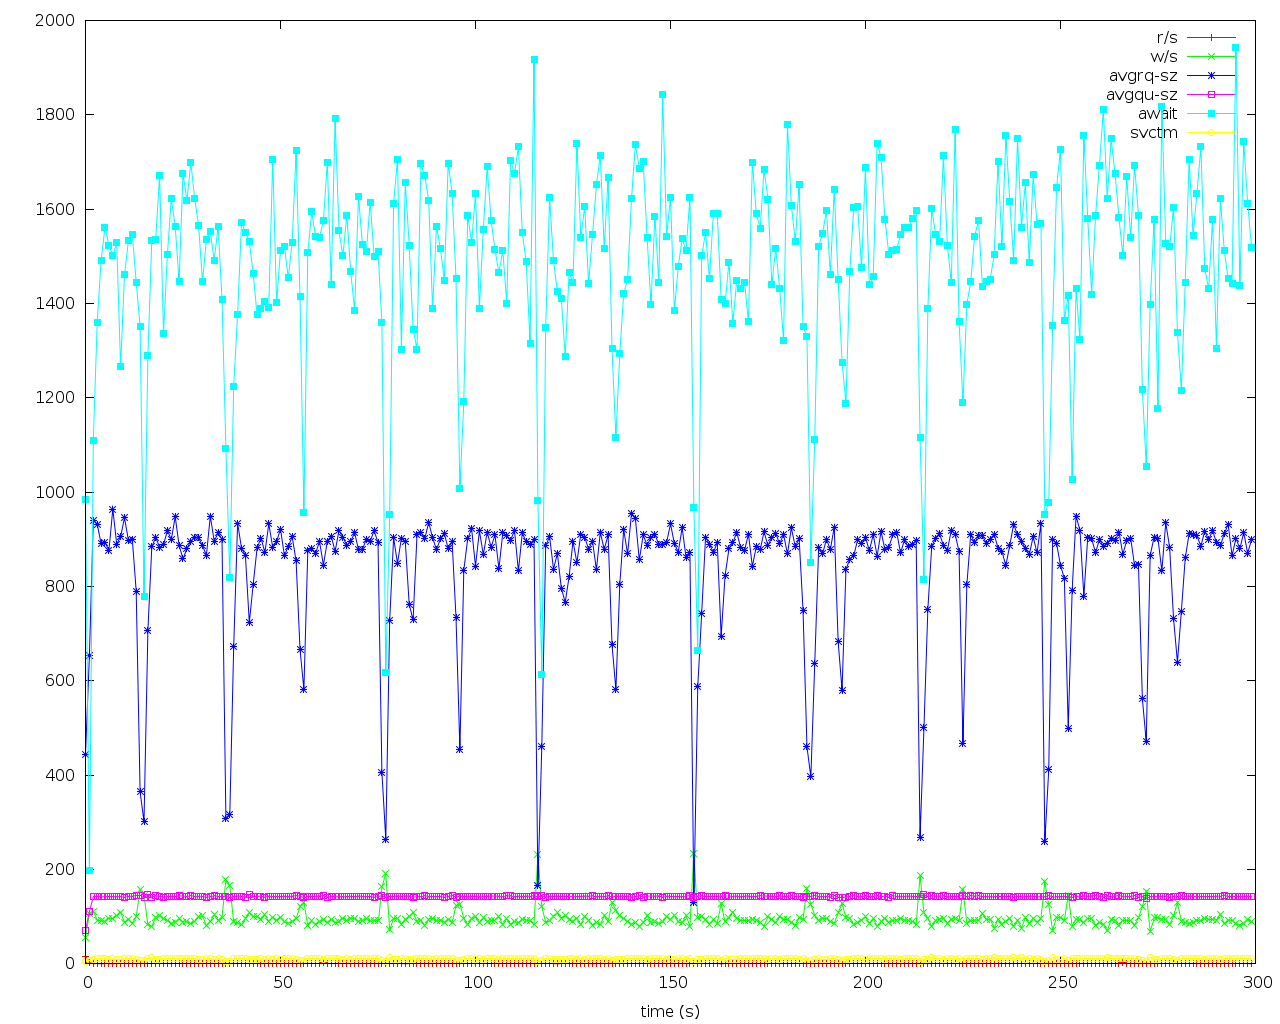Click the y-axis label 2000
Image resolution: width=1280 pixels, height=1024 pixels.
[55, 20]
